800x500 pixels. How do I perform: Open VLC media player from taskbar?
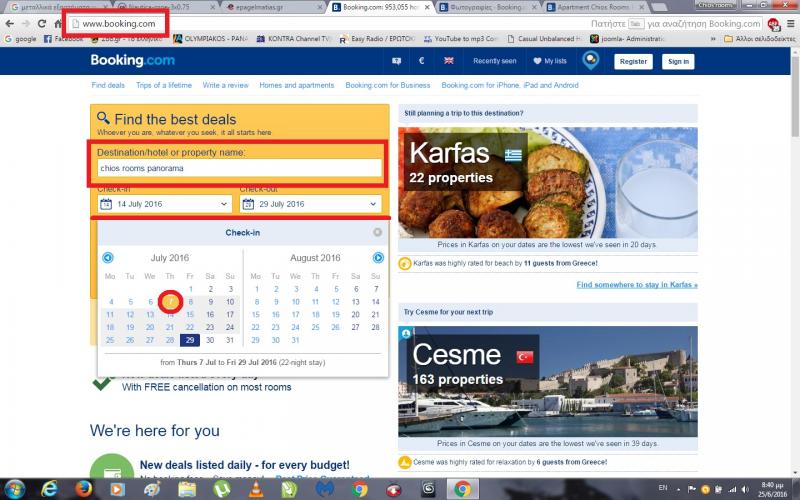(256, 489)
